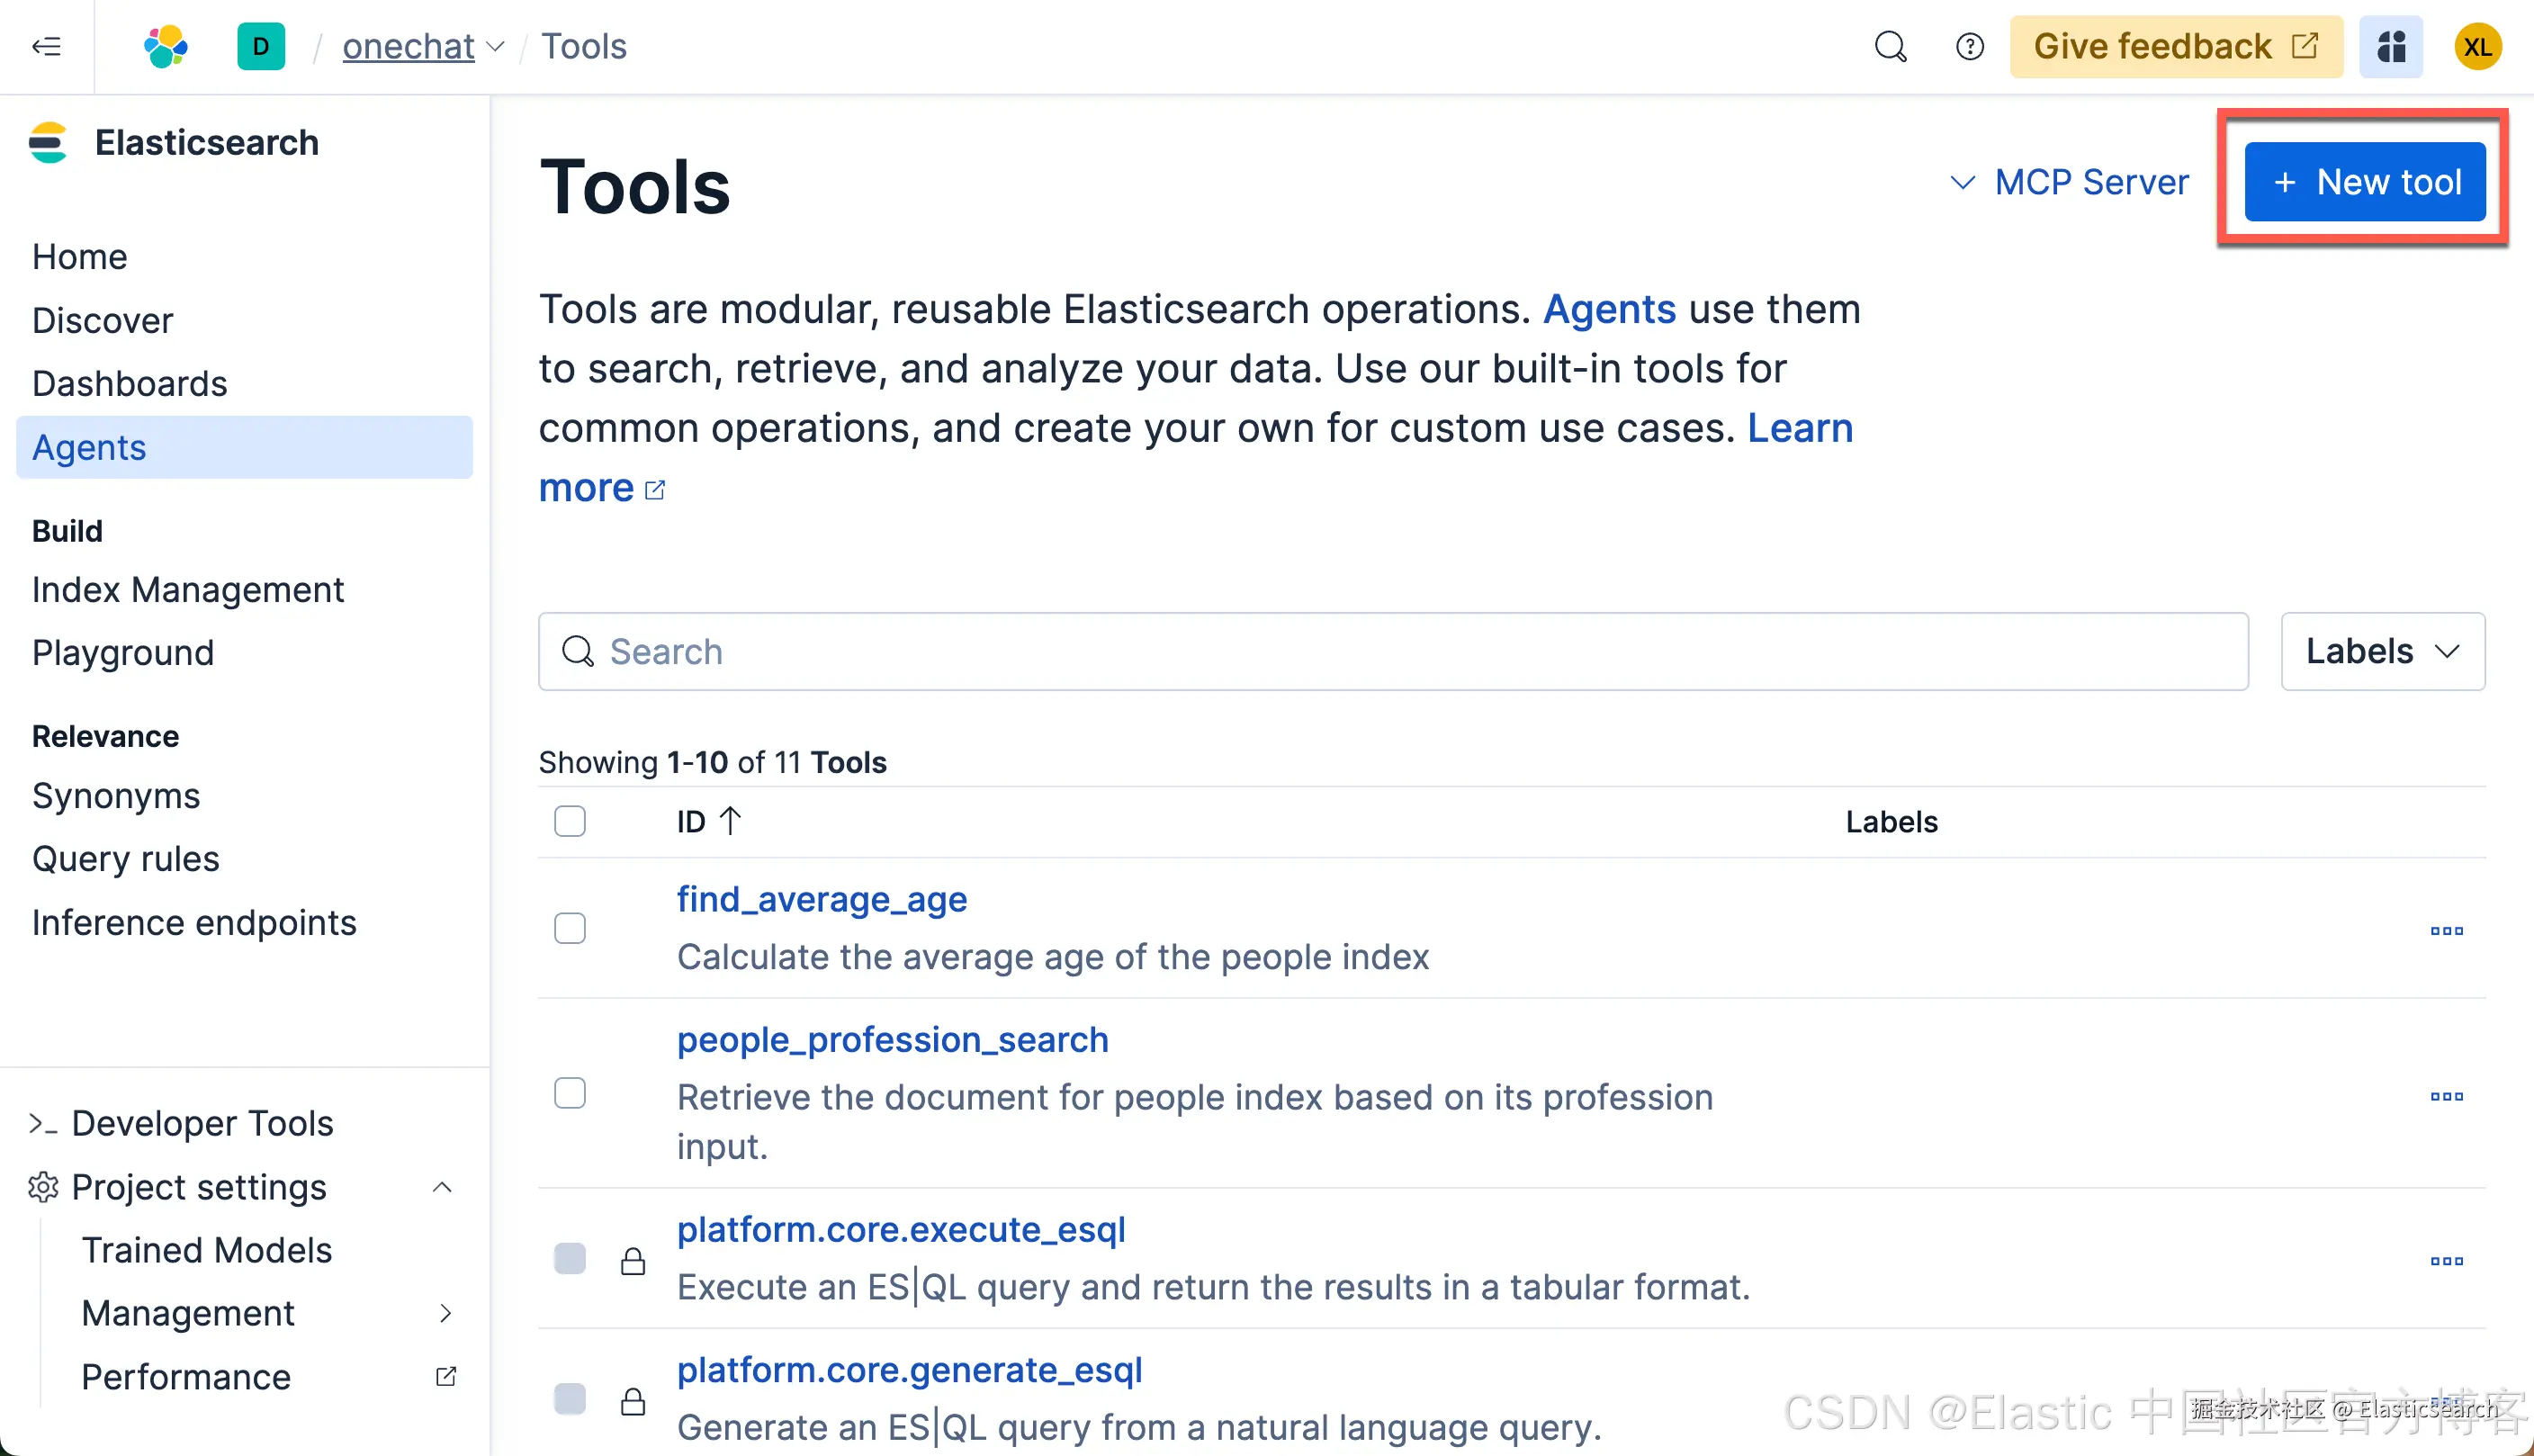
Task: Open the search magnifier in header
Action: (1890, 46)
